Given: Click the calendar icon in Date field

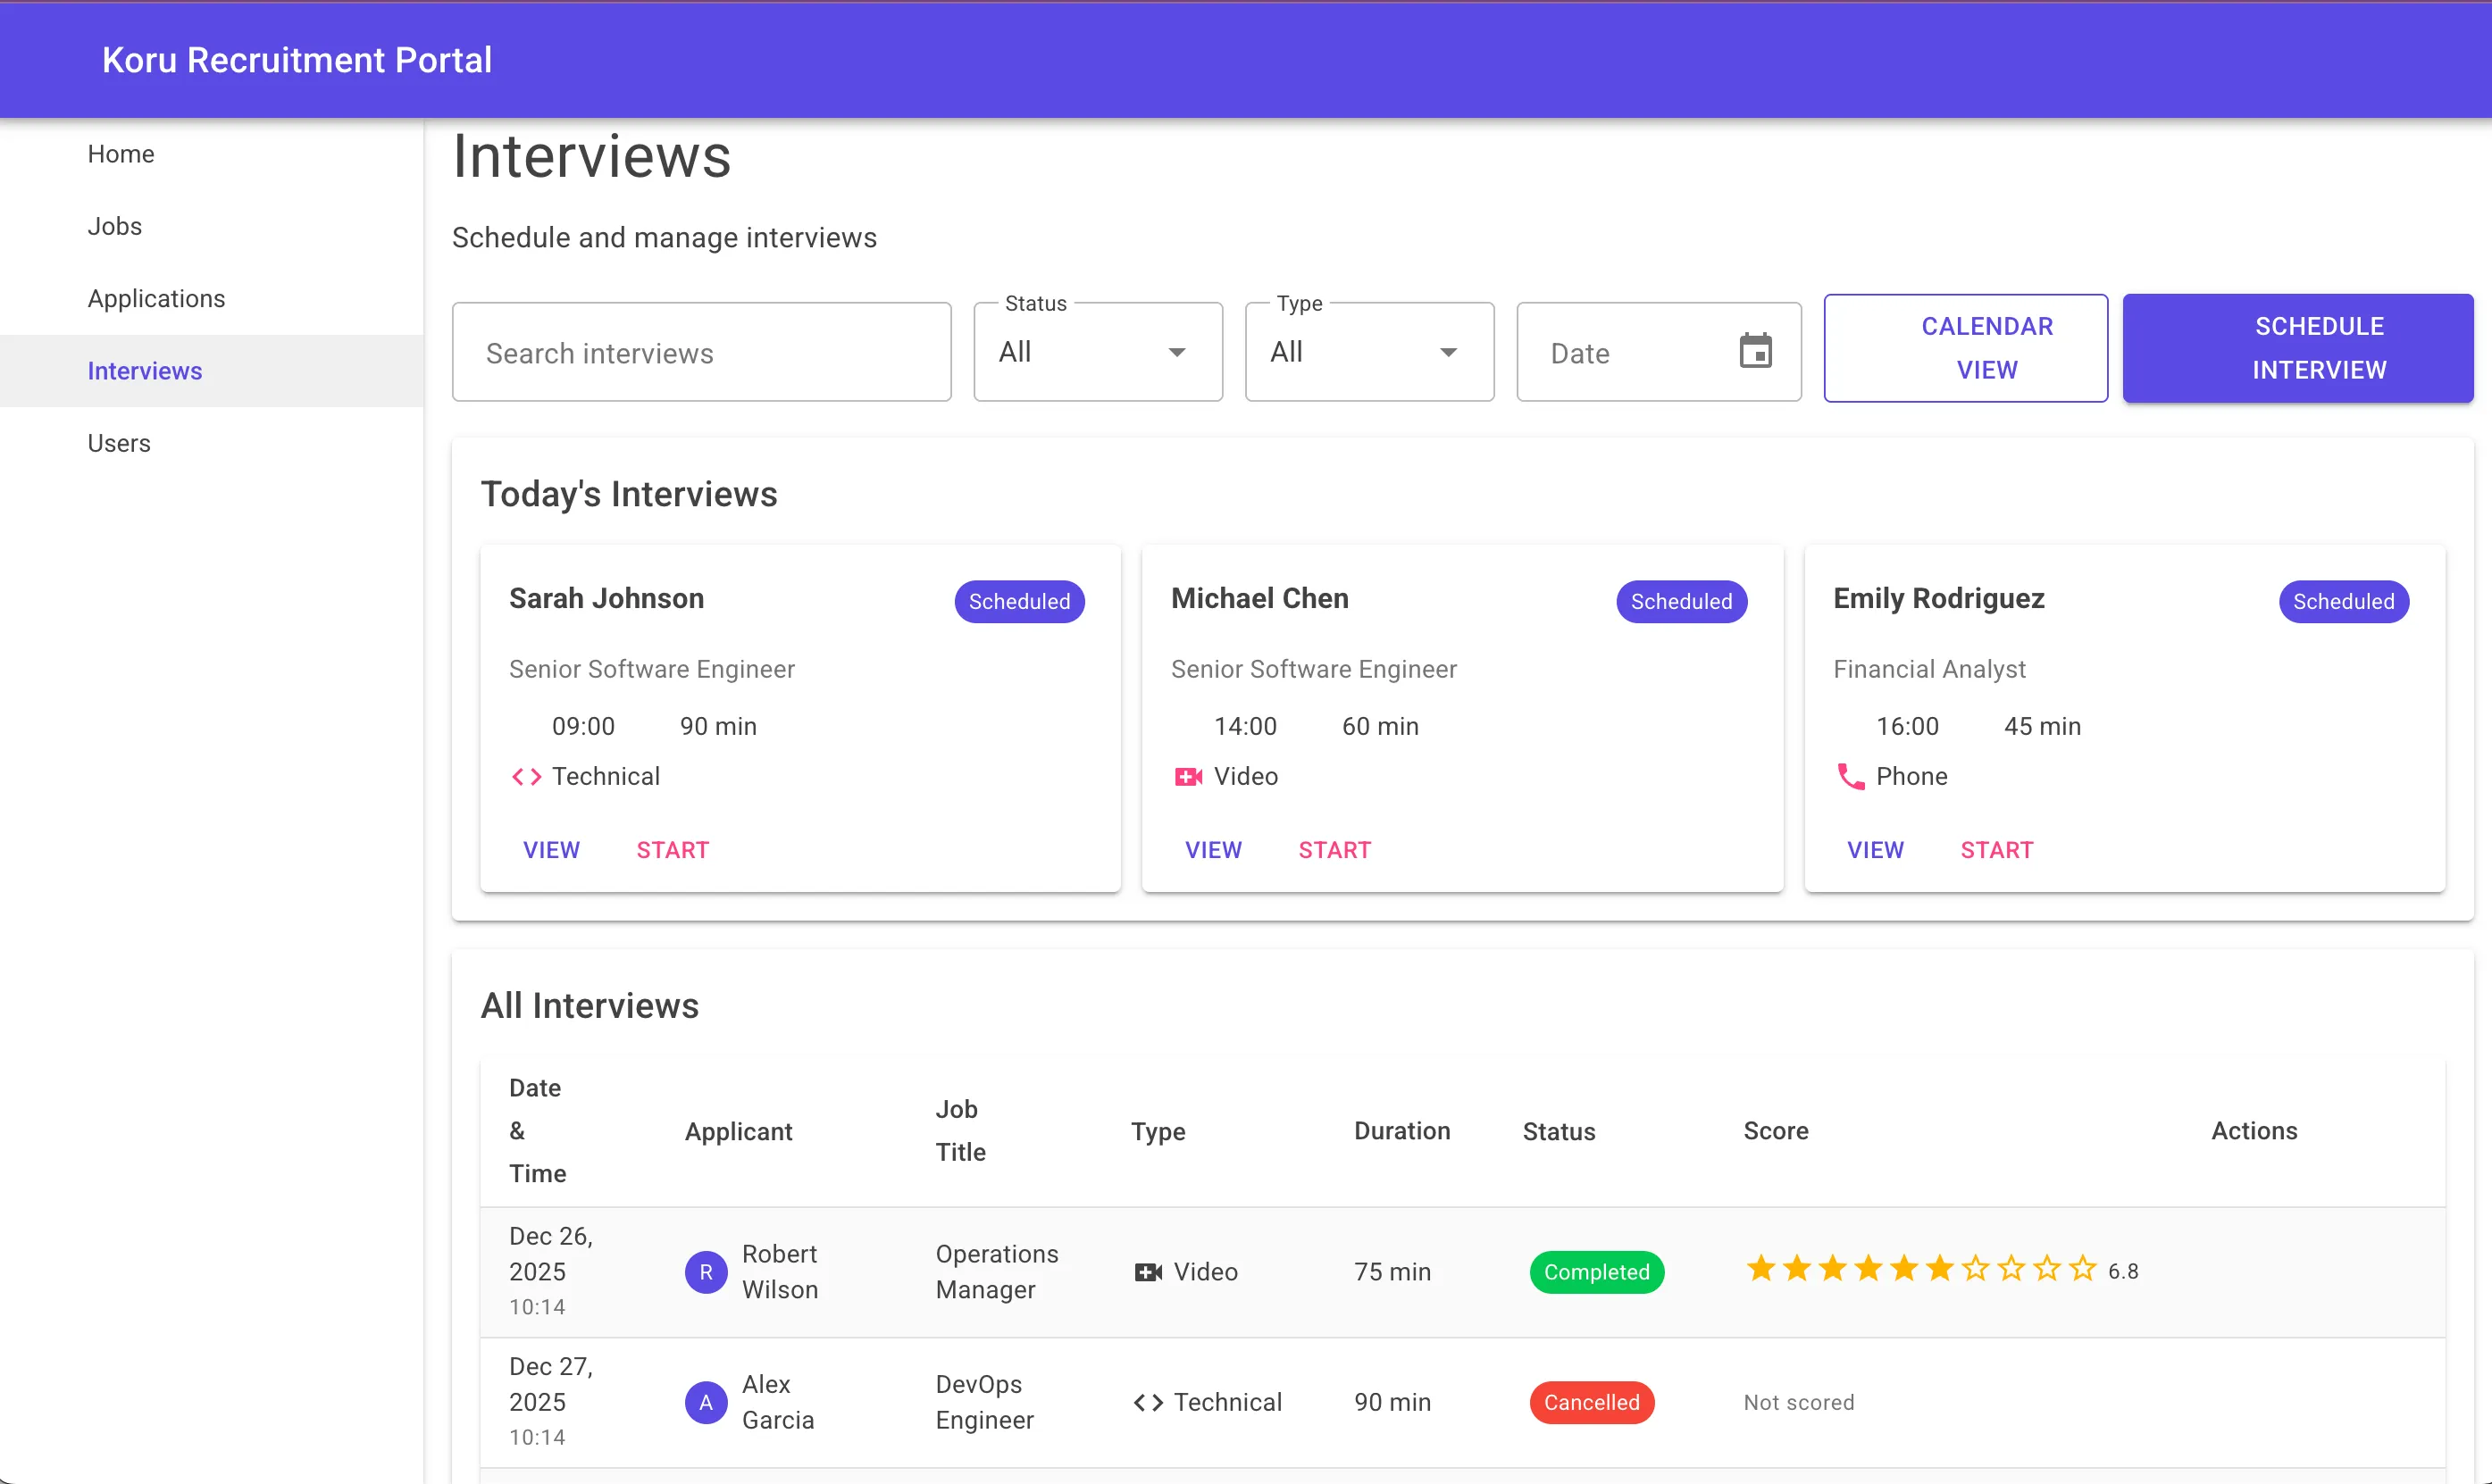Looking at the screenshot, I should tap(1755, 351).
